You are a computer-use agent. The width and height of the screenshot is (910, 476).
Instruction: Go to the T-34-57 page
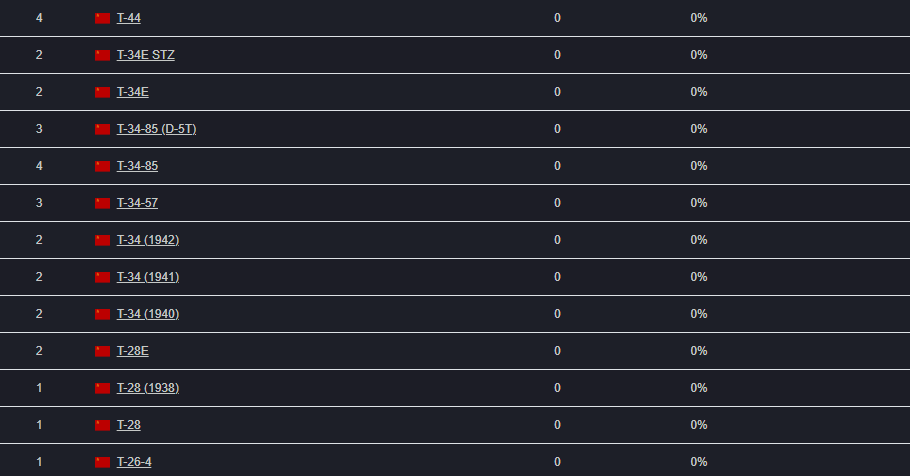pos(137,203)
